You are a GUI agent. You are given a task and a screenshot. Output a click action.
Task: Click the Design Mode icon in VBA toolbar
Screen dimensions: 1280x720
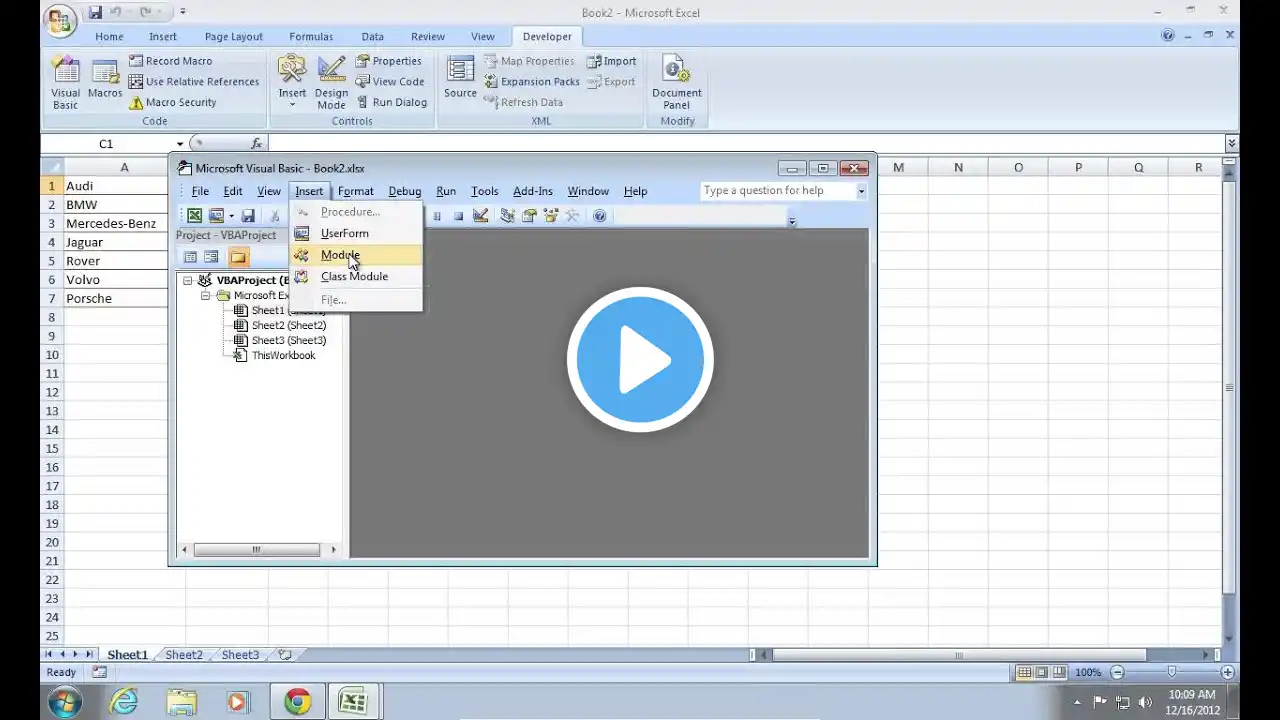pyautogui.click(x=481, y=216)
